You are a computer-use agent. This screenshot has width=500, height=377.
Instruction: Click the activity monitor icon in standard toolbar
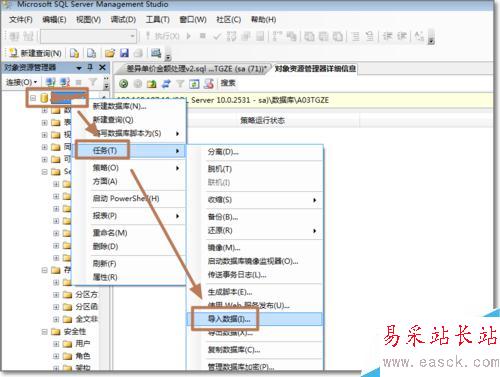click(x=156, y=53)
